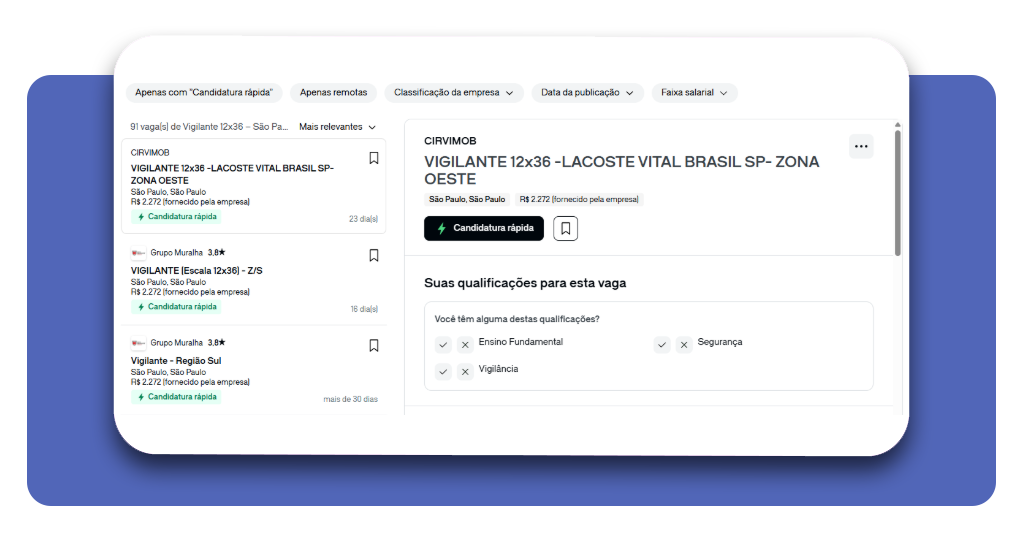Click green Candidatura rápida tag in Escala 12x36 card
This screenshot has height=536, width=1024.
[176, 307]
